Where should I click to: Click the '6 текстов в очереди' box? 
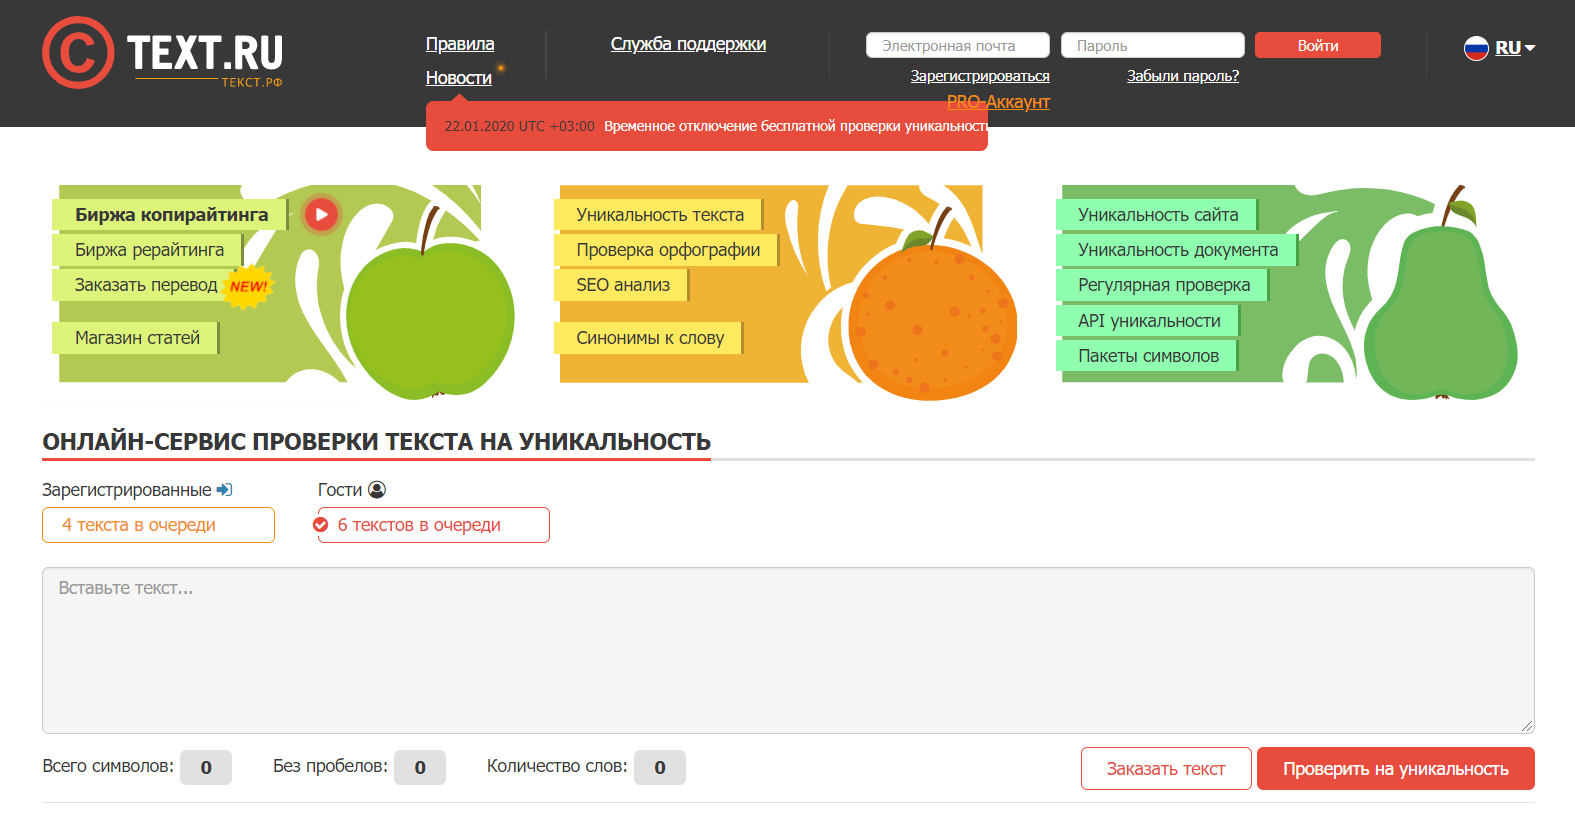click(x=434, y=525)
